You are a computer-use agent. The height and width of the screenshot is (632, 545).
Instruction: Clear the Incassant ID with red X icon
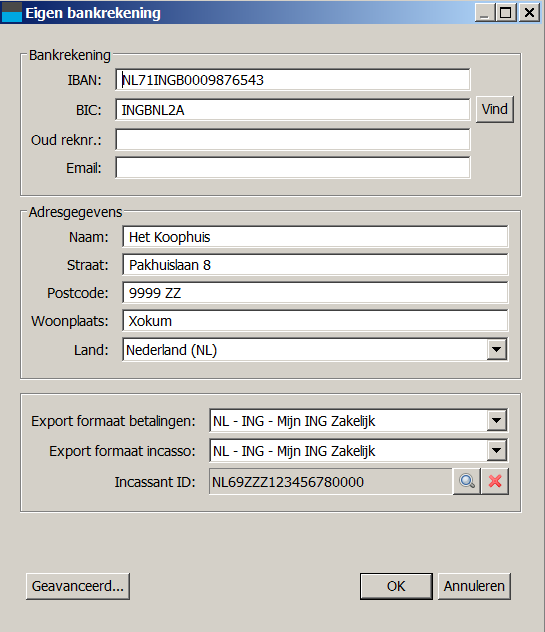(495, 481)
